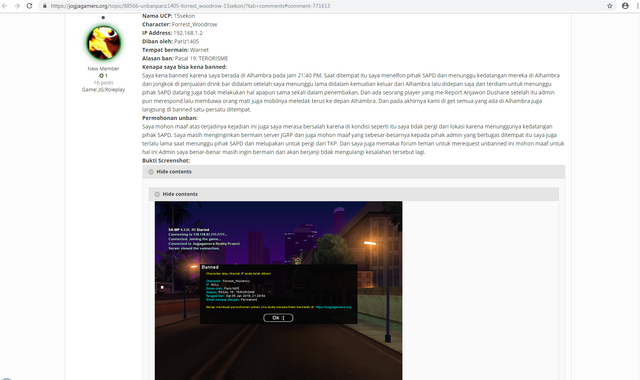Open the poster's flame avatar profile
Image resolution: width=640 pixels, height=380 pixels.
104,43
